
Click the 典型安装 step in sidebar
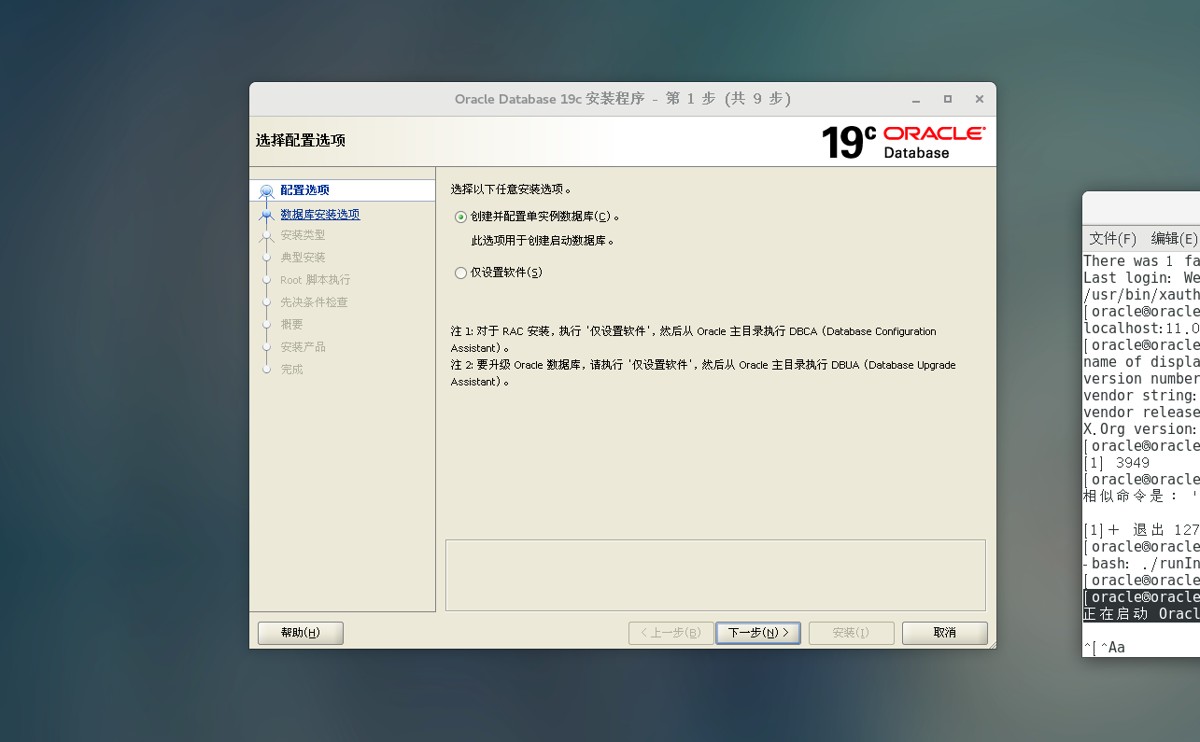[303, 257]
